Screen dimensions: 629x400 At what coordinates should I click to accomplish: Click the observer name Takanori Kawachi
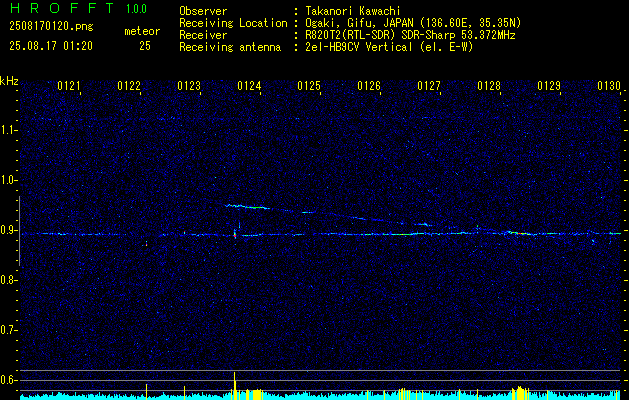click(x=353, y=11)
